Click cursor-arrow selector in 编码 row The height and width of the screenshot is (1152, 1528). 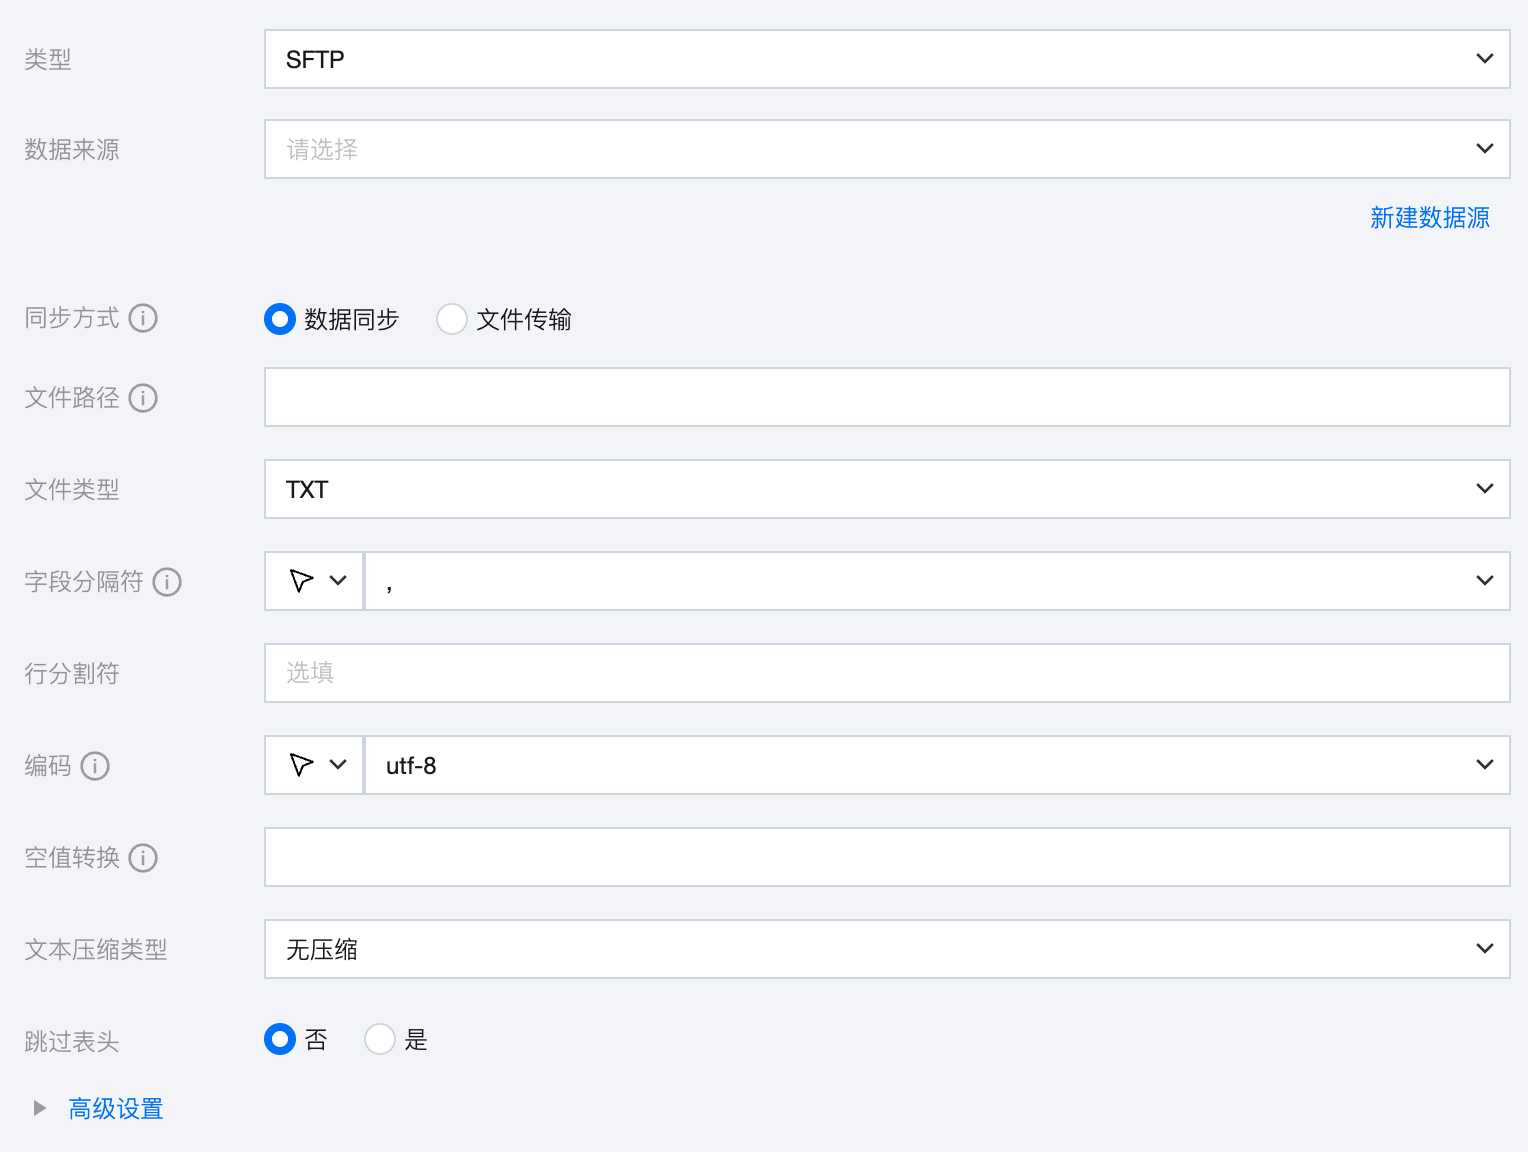point(314,765)
